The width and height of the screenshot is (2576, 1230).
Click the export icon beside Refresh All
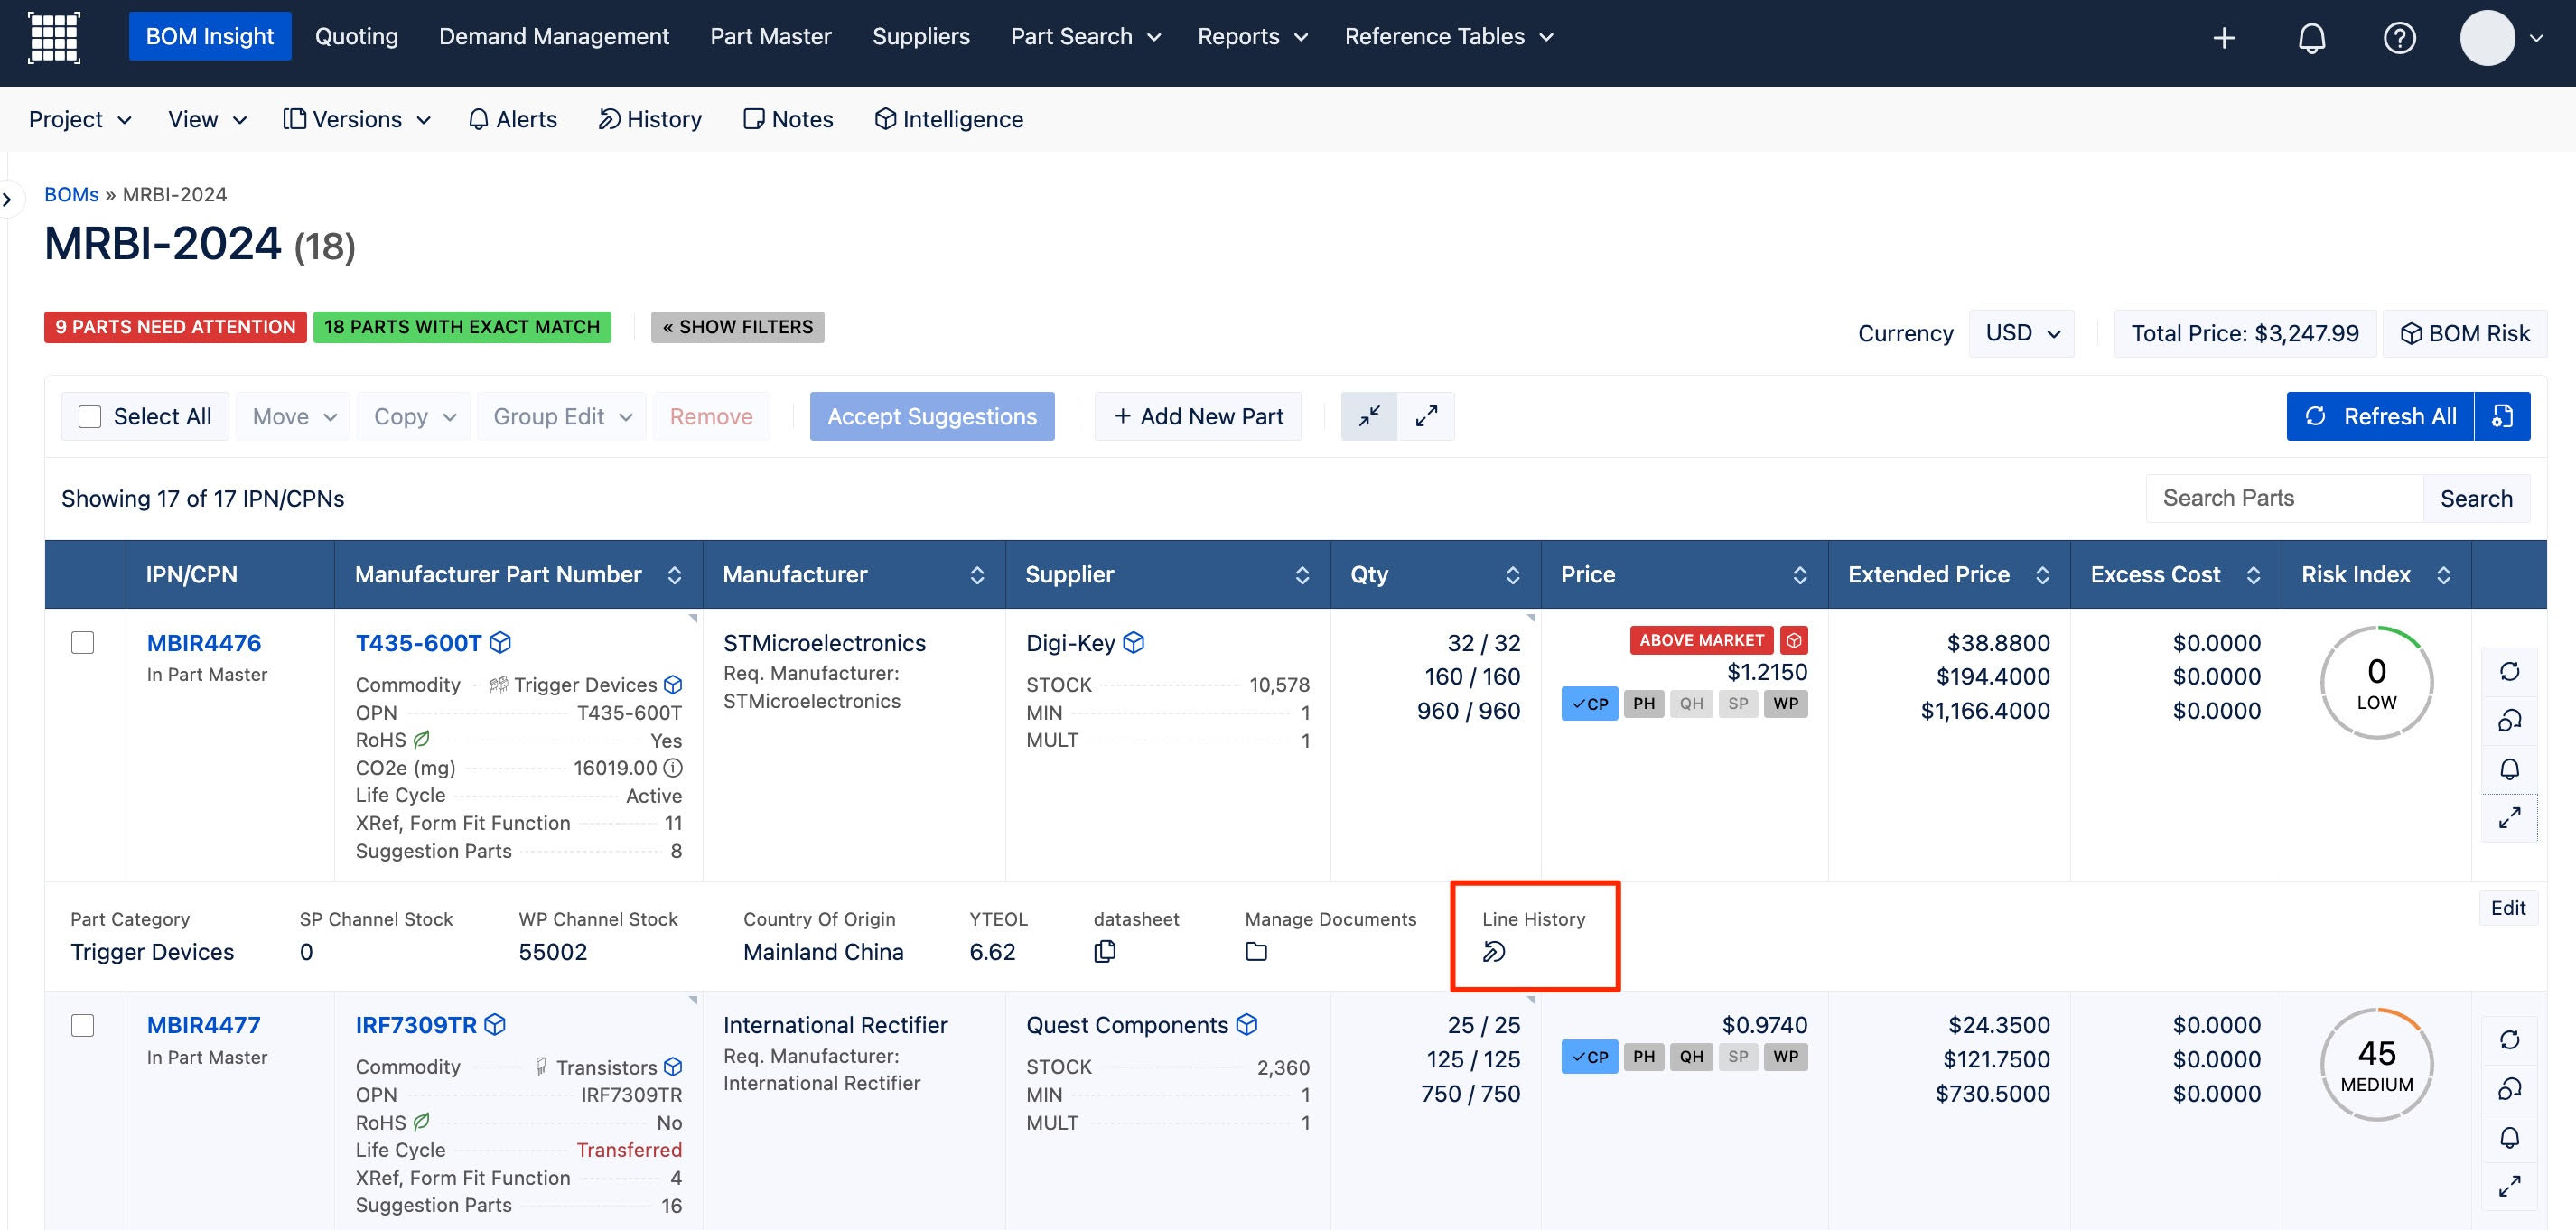tap(2502, 416)
